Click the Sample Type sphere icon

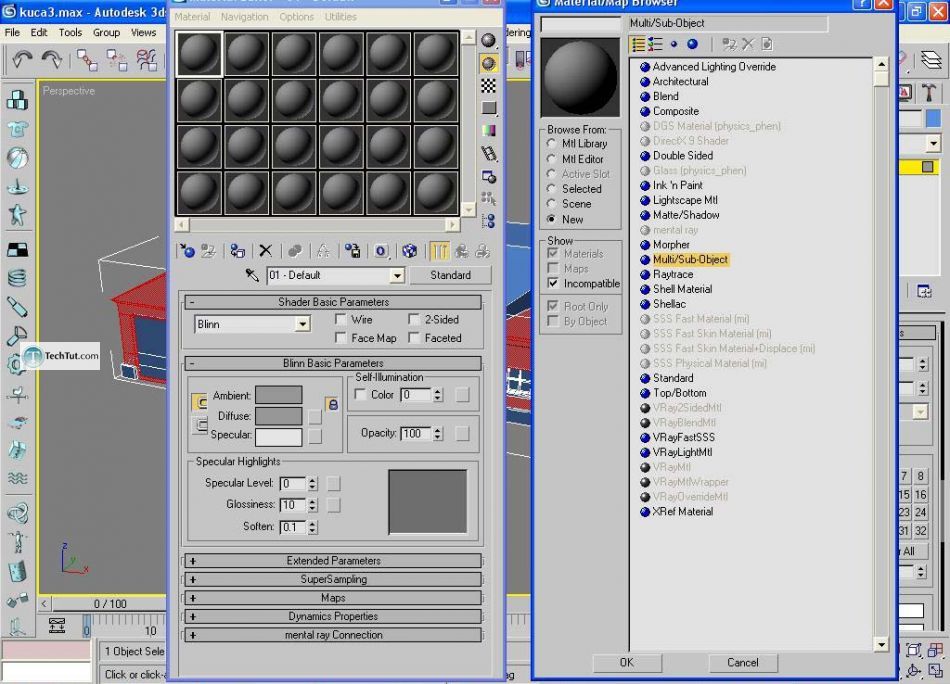click(x=488, y=40)
